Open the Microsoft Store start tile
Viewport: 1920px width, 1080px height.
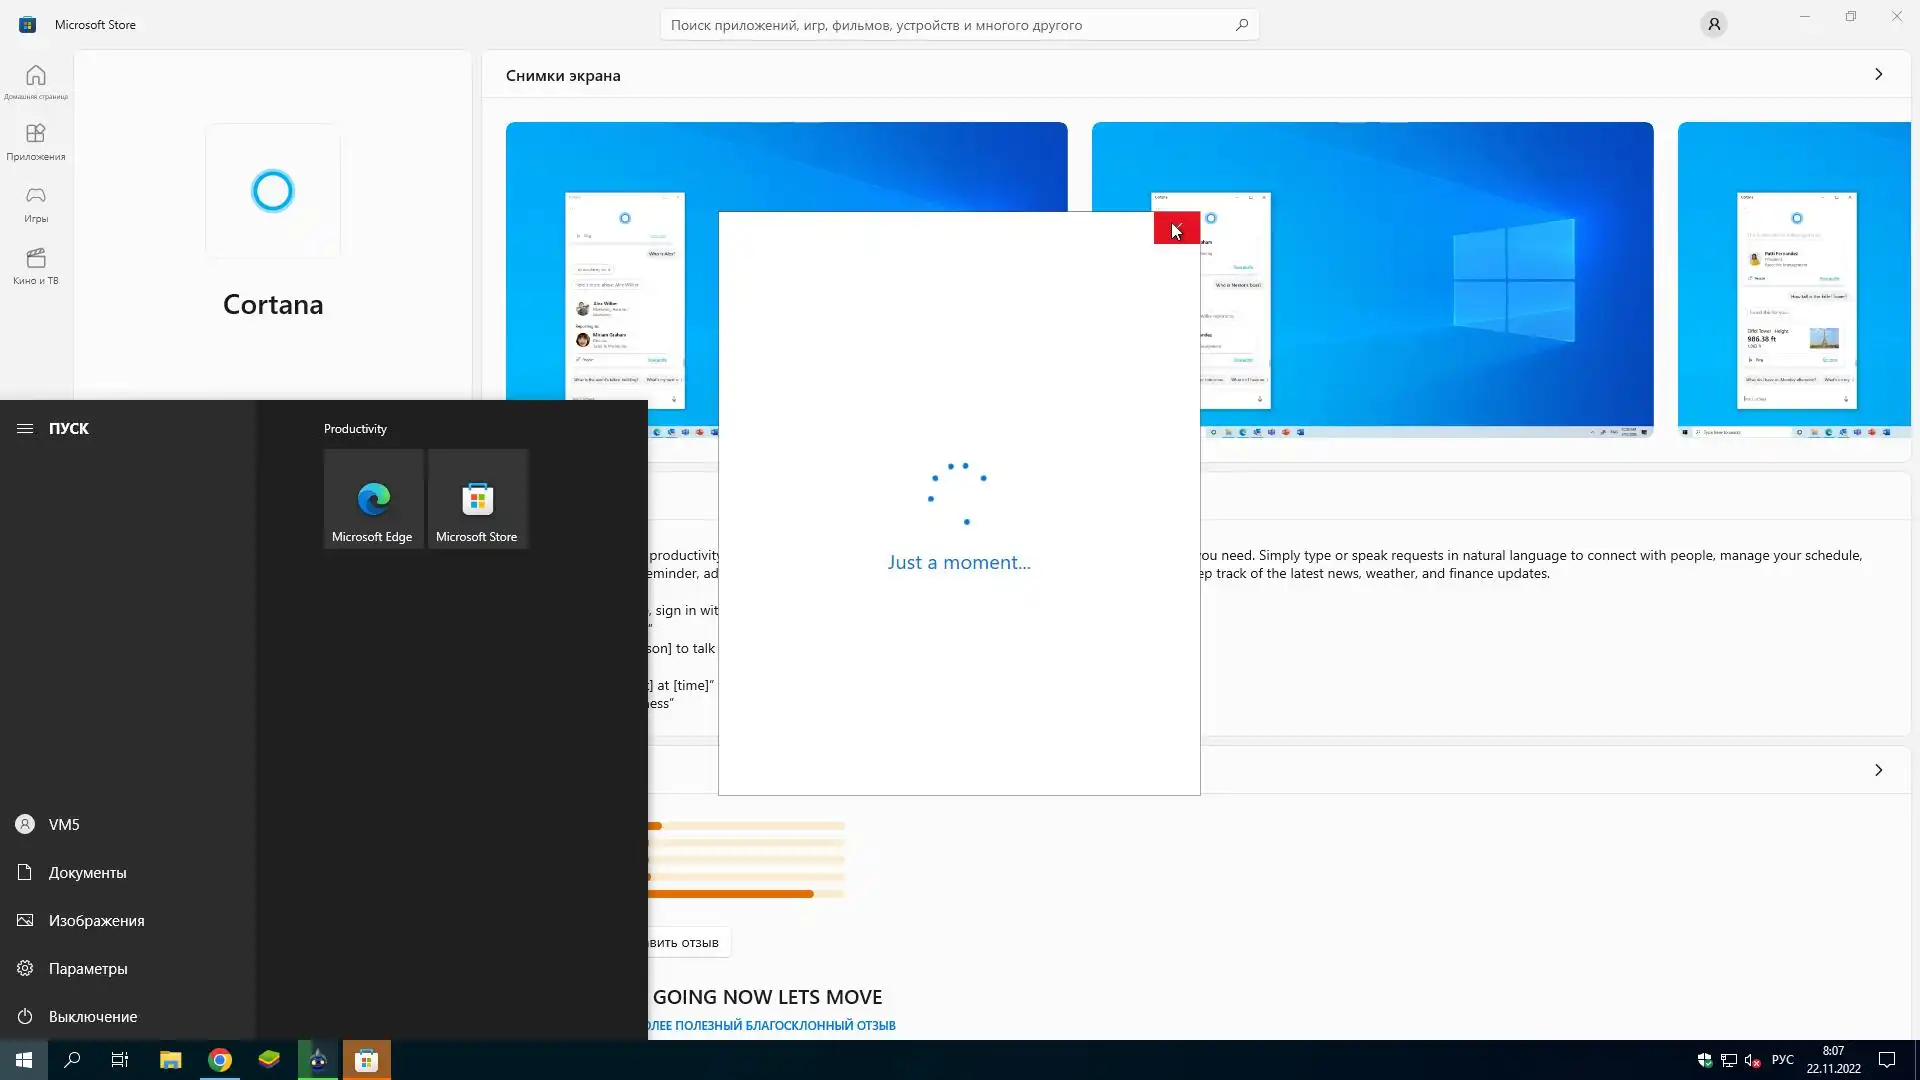click(x=477, y=498)
